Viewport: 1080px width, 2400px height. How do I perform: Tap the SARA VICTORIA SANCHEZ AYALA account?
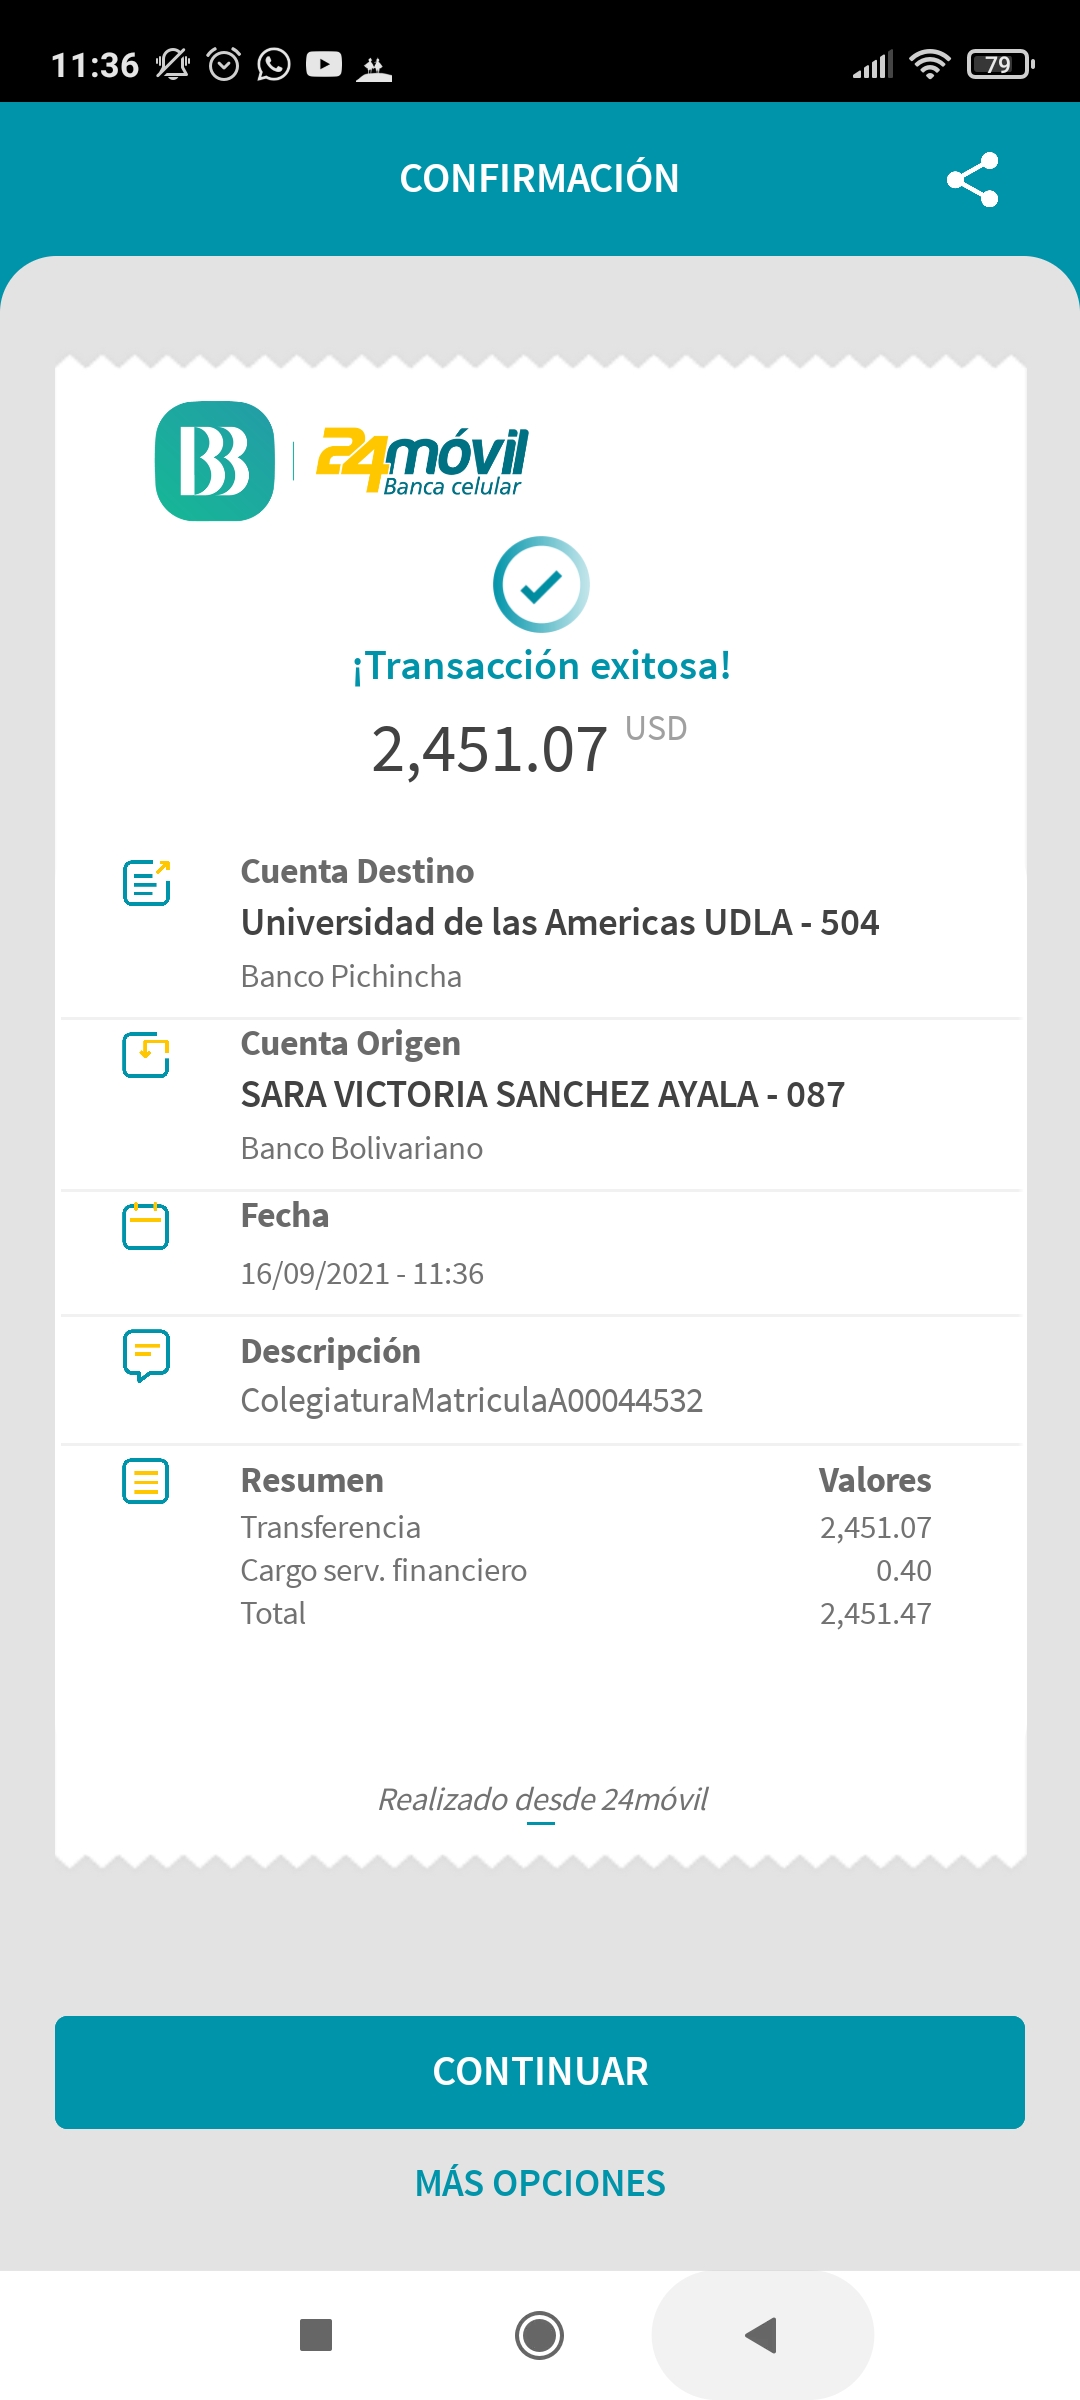point(542,1094)
